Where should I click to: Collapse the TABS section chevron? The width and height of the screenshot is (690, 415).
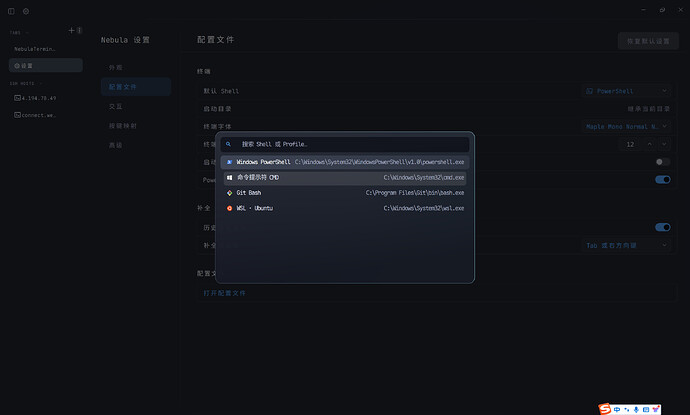27,33
